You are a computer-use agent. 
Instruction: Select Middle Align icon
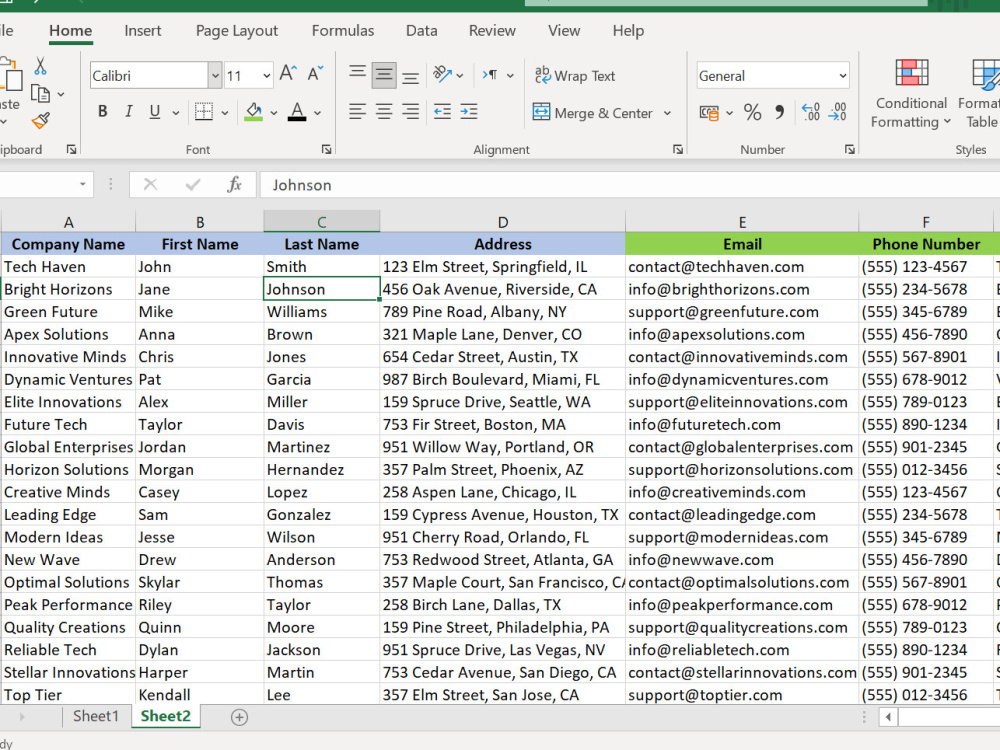[384, 75]
